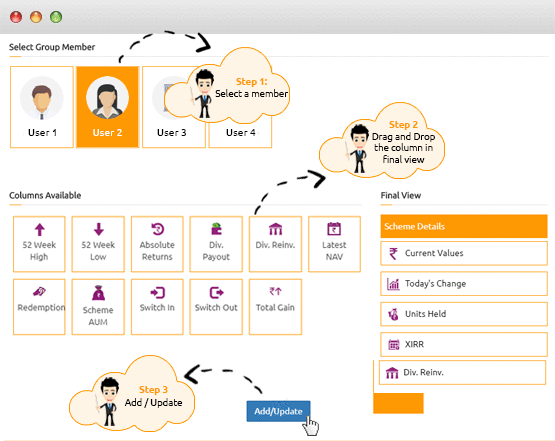Image resolution: width=555 pixels, height=441 pixels.
Task: Click the Scheme AUM money bag icon
Action: [x=98, y=293]
